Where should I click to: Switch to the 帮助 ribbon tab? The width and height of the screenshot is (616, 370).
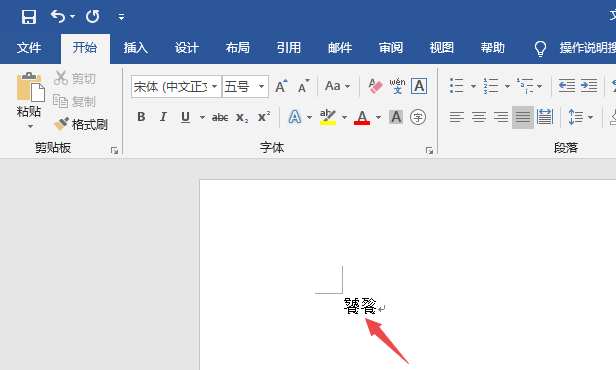pyautogui.click(x=493, y=48)
